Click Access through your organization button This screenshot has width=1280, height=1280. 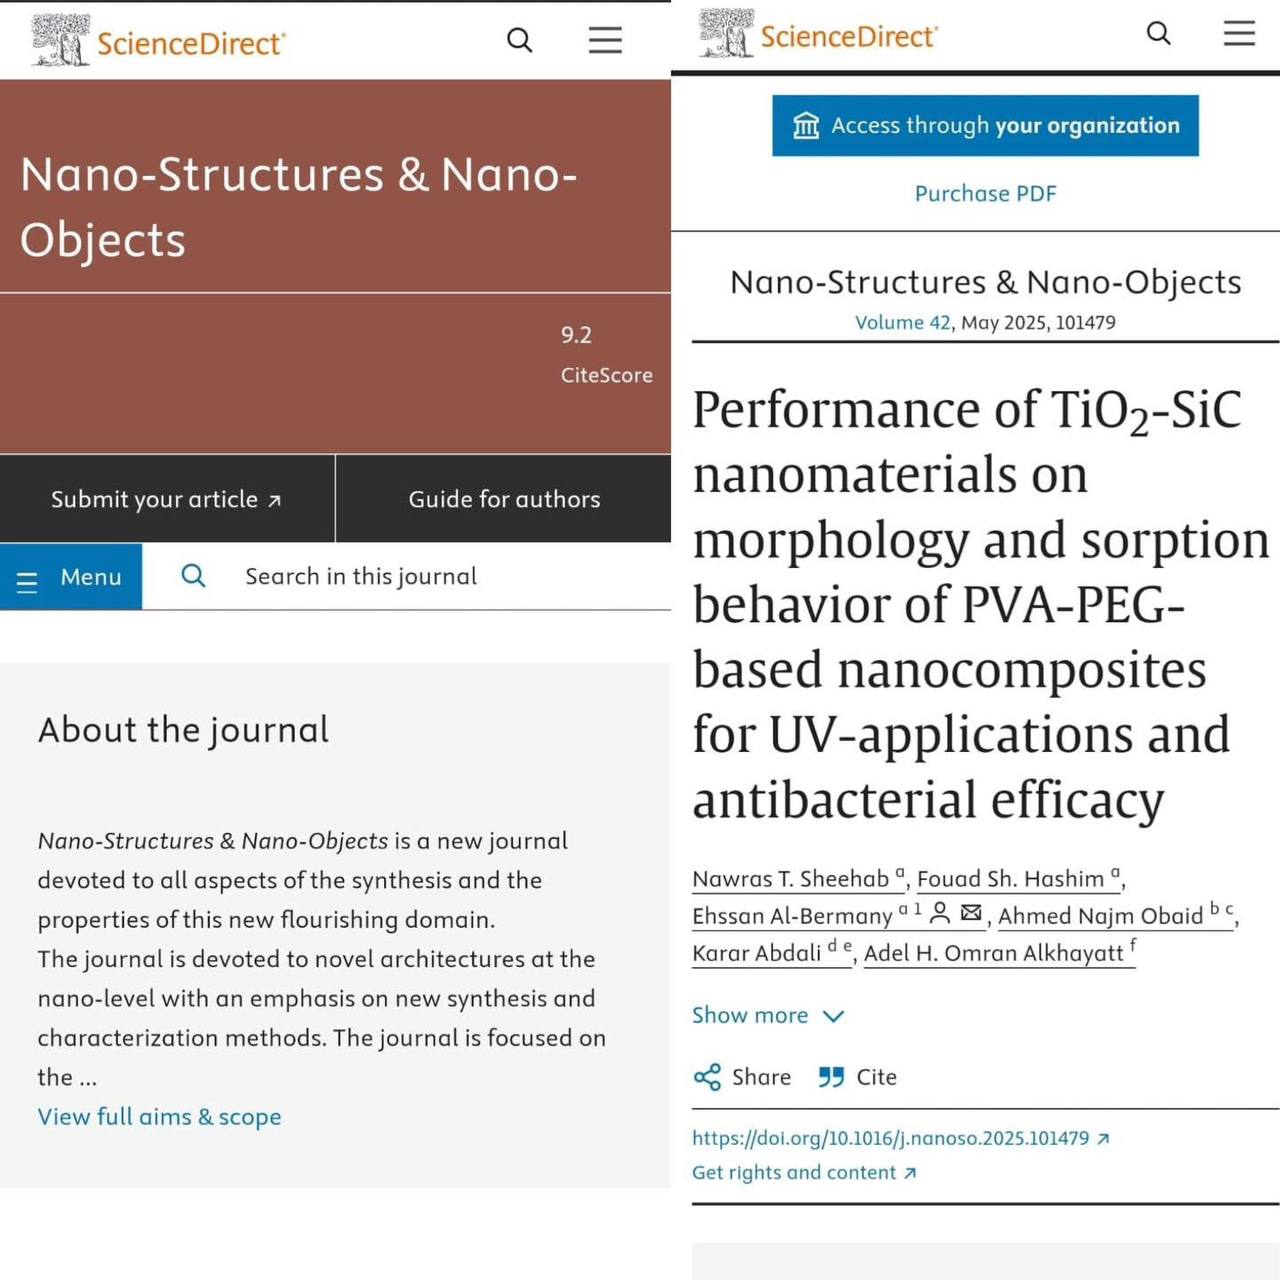(x=985, y=126)
